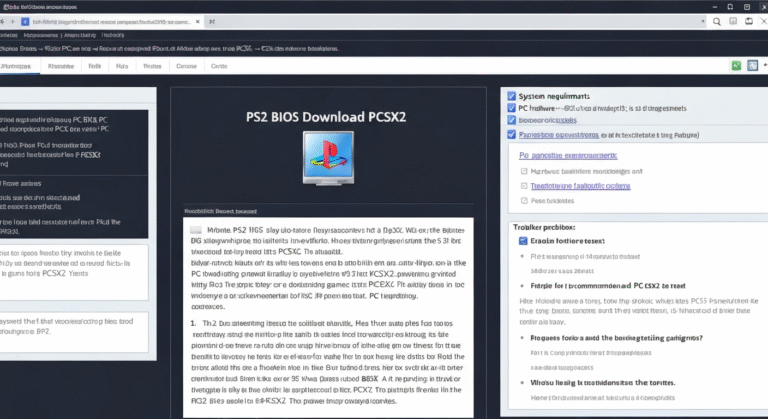Click the small icon on the first grey list row

click(524, 171)
